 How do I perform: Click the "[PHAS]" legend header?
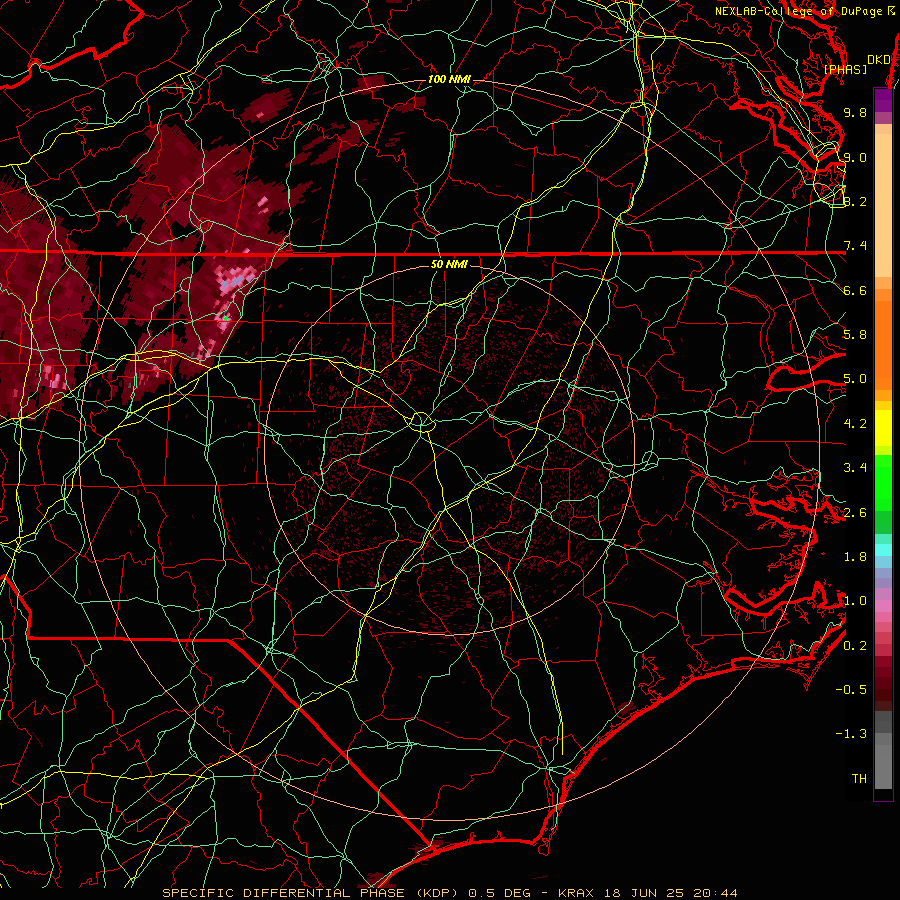[x=845, y=69]
